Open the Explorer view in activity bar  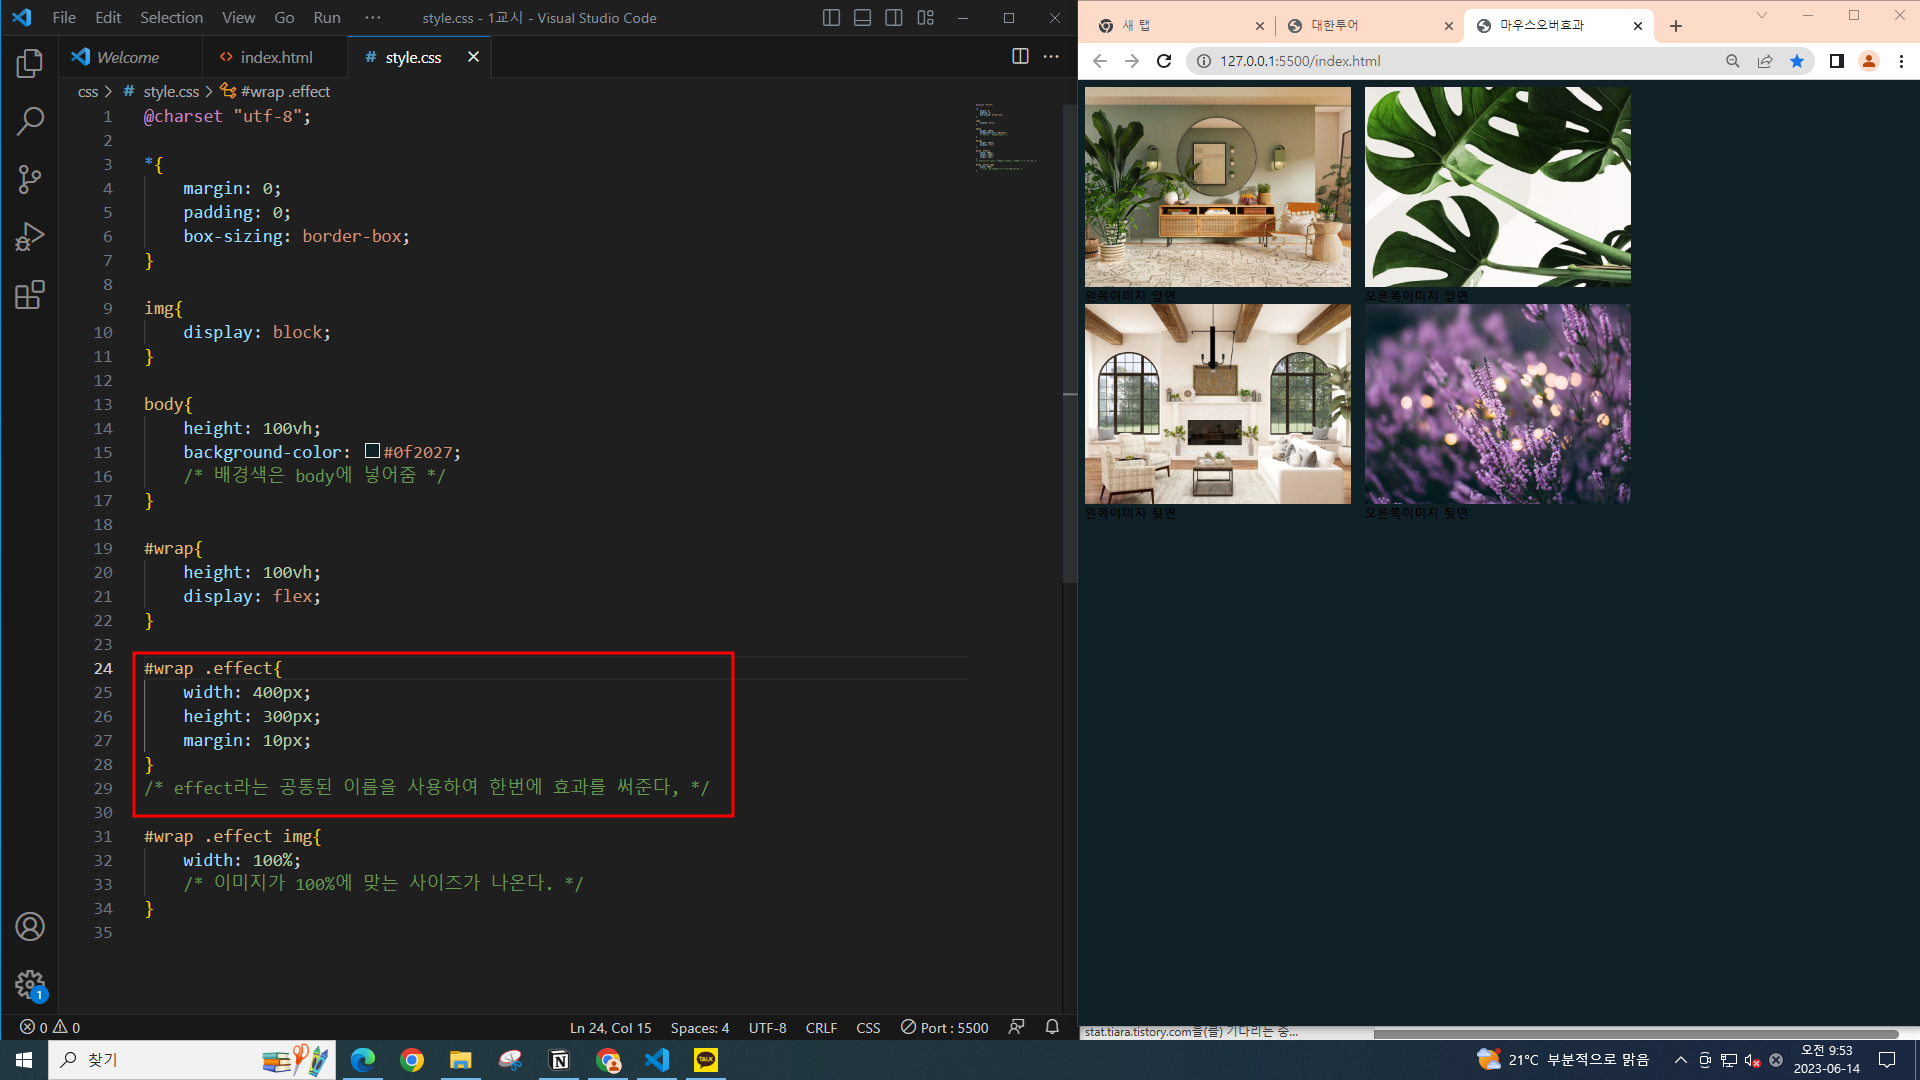click(x=30, y=64)
